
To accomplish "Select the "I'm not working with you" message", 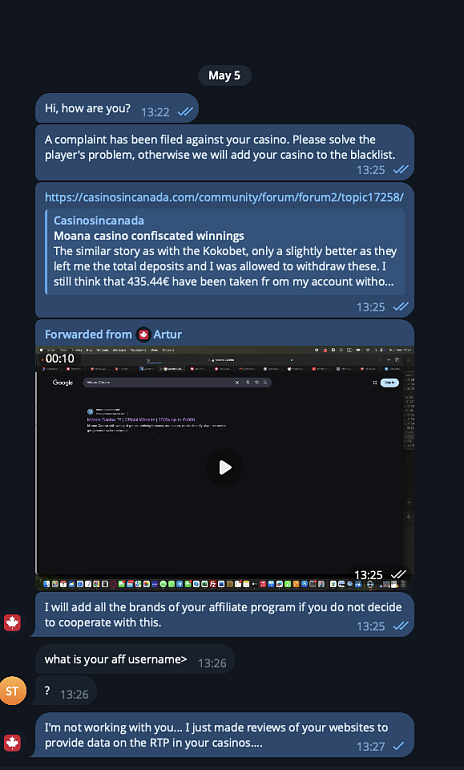I will [224, 735].
